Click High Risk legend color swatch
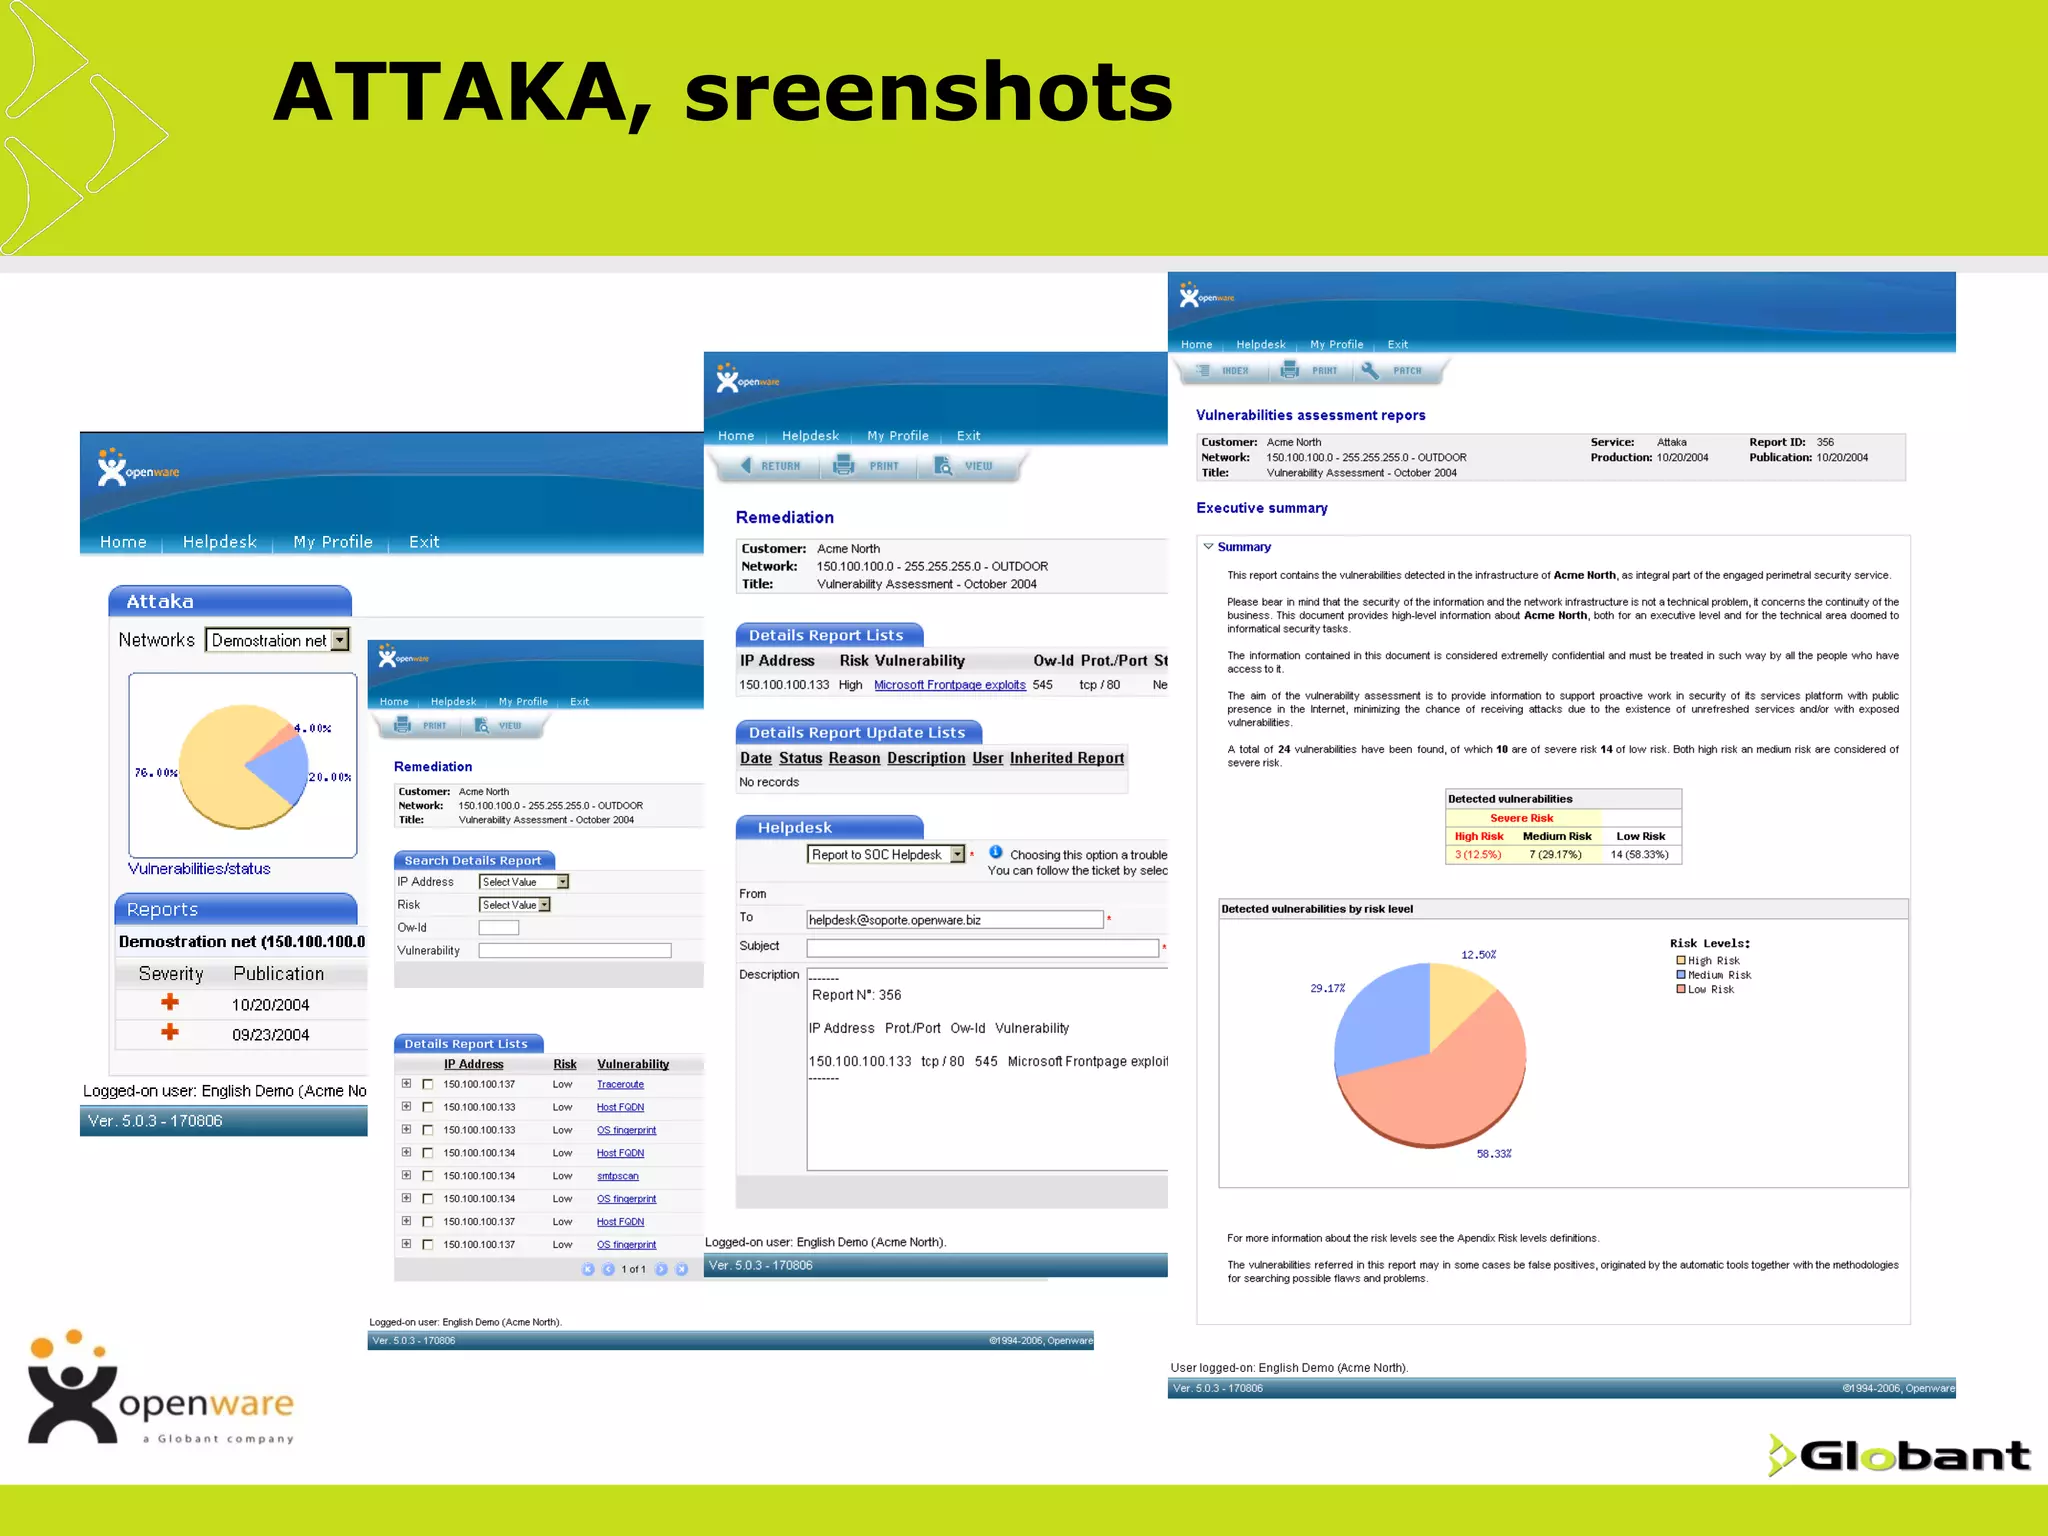Image resolution: width=2048 pixels, height=1536 pixels. 1681,960
